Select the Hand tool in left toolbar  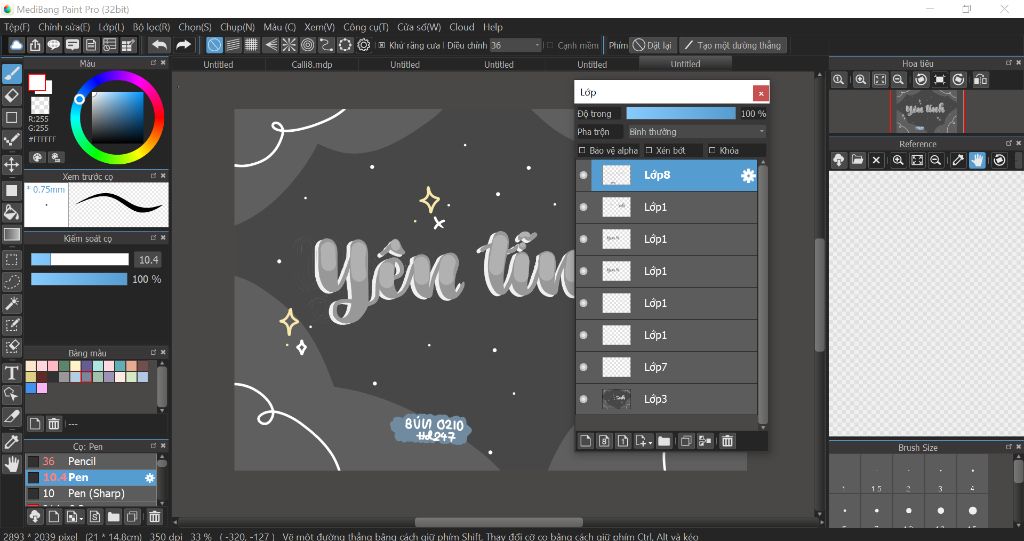pos(12,465)
